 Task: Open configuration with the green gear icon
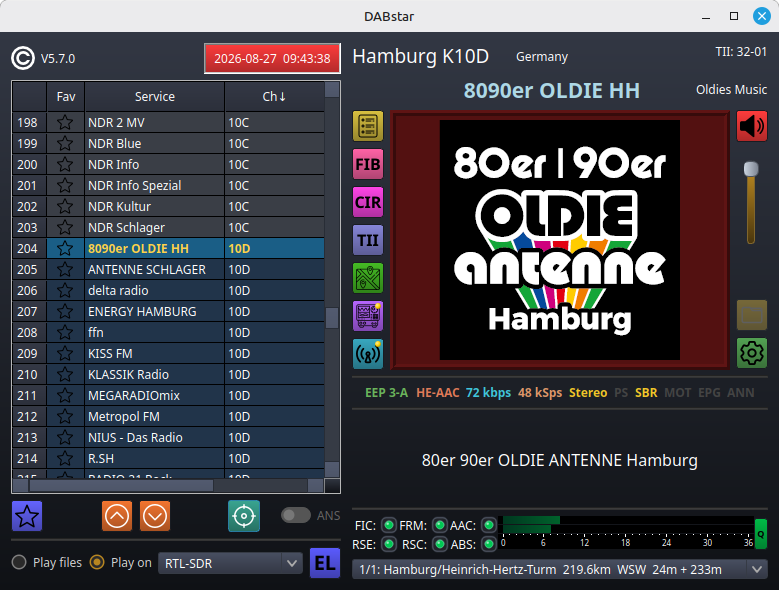click(x=752, y=353)
